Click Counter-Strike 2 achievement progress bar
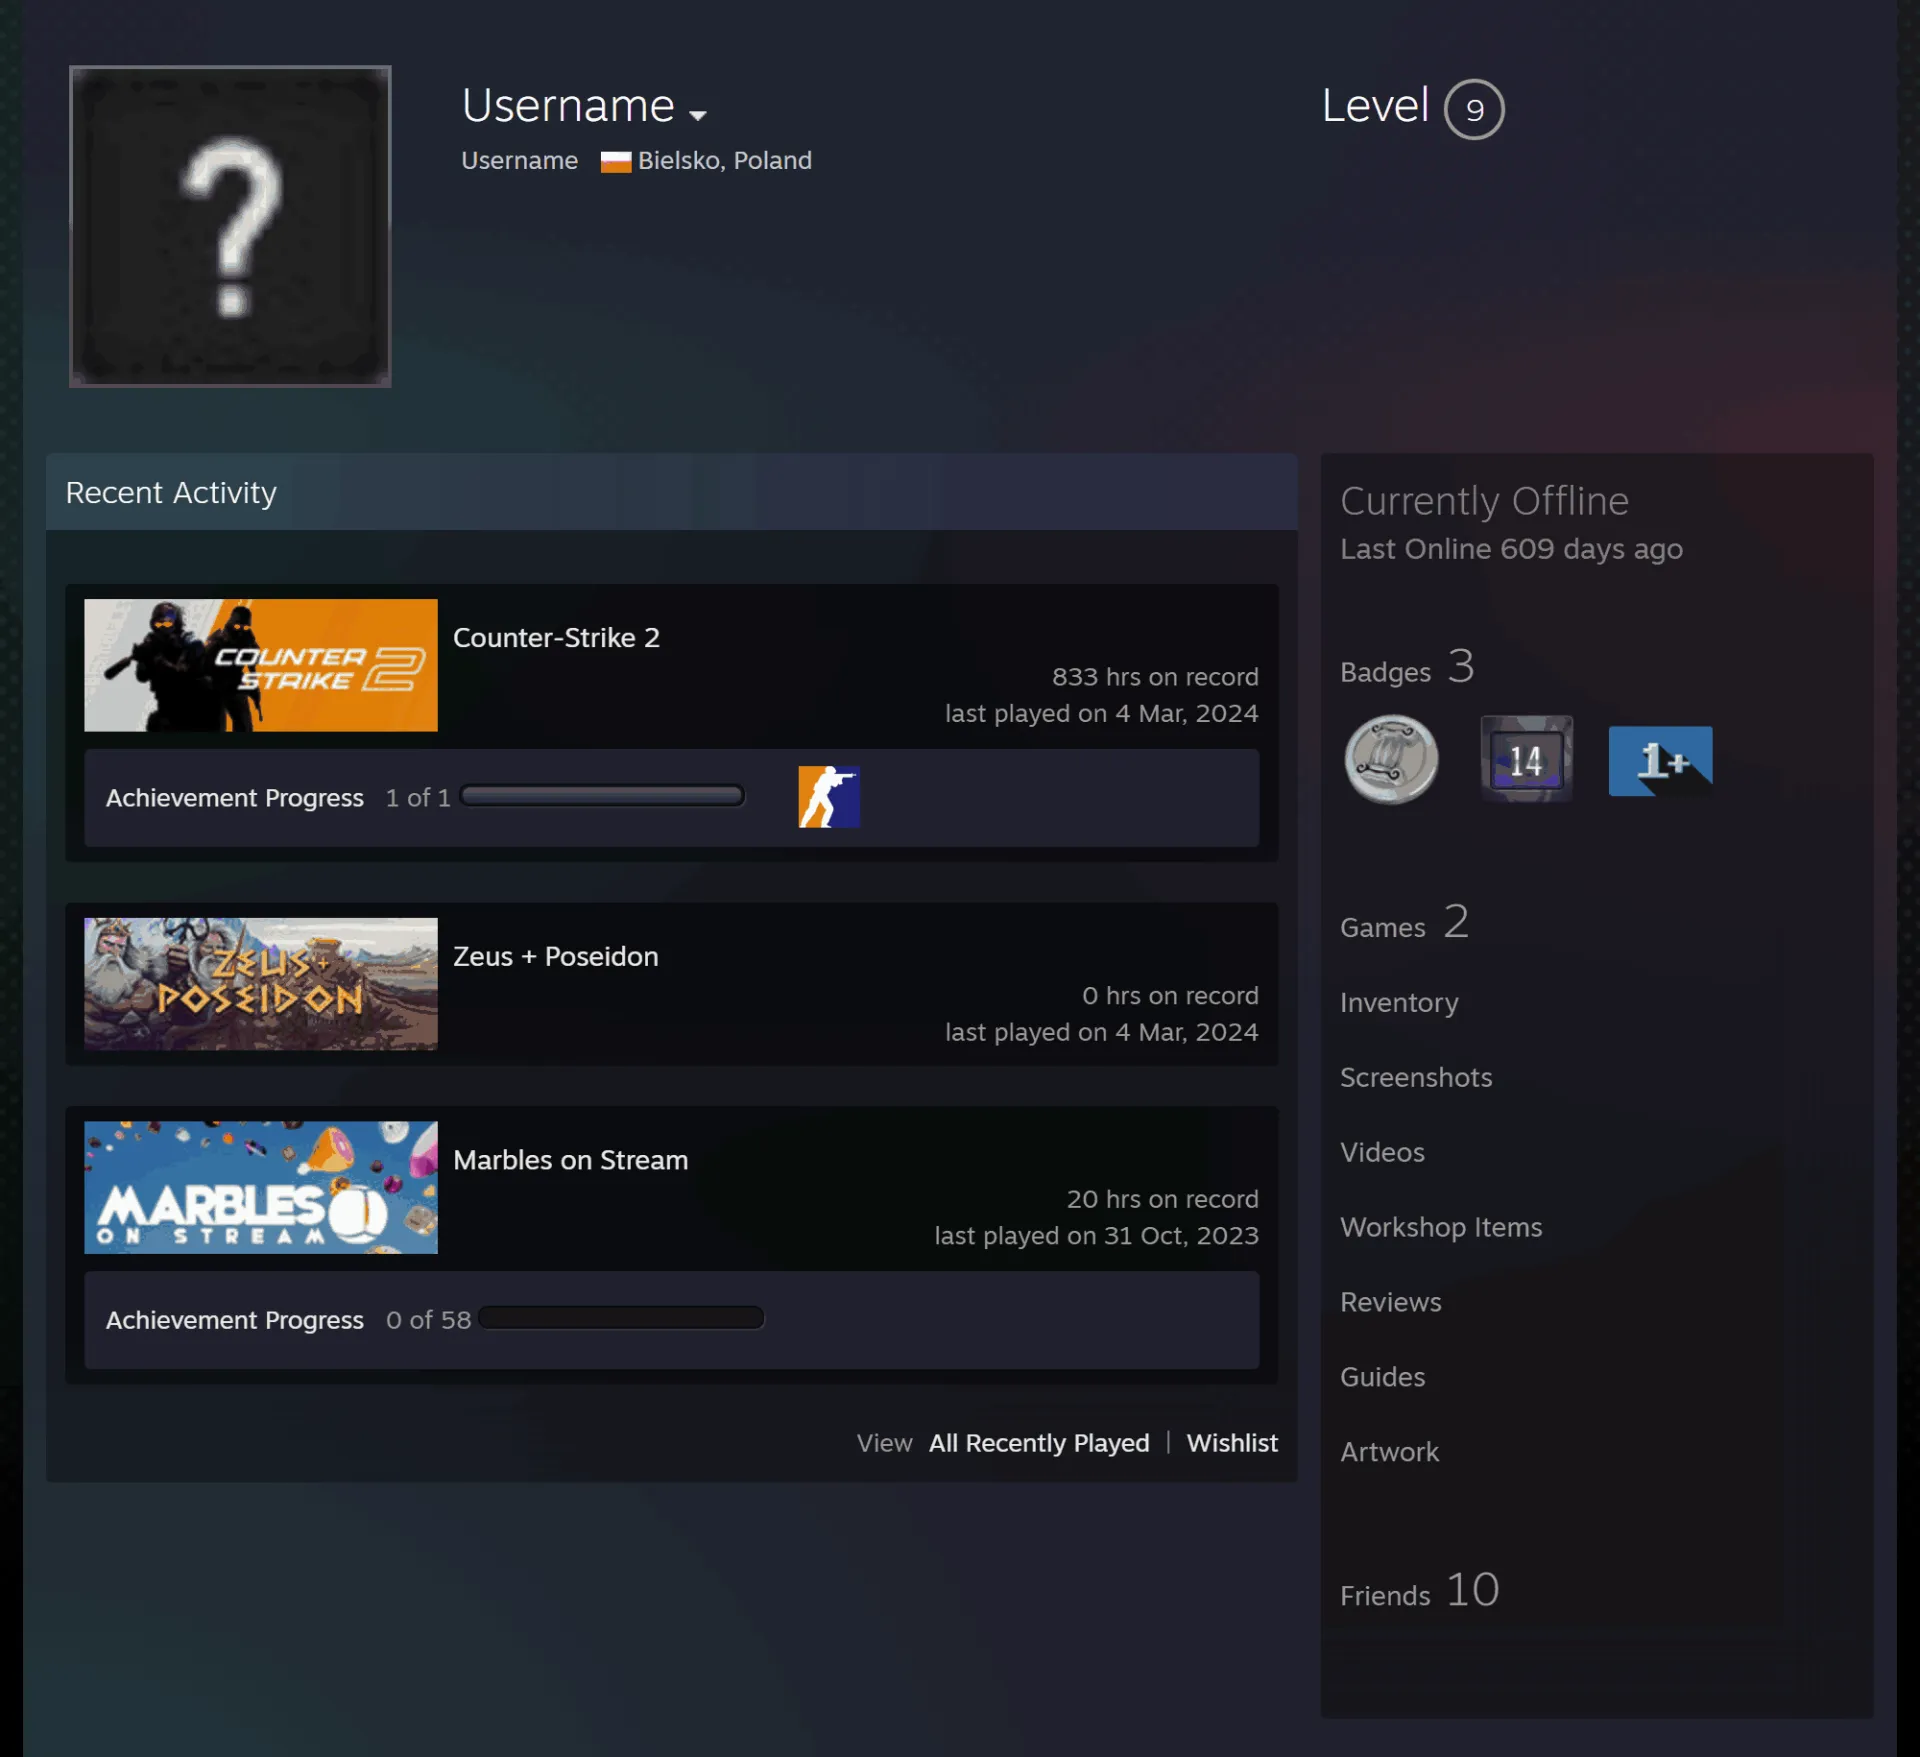 pyautogui.click(x=602, y=797)
